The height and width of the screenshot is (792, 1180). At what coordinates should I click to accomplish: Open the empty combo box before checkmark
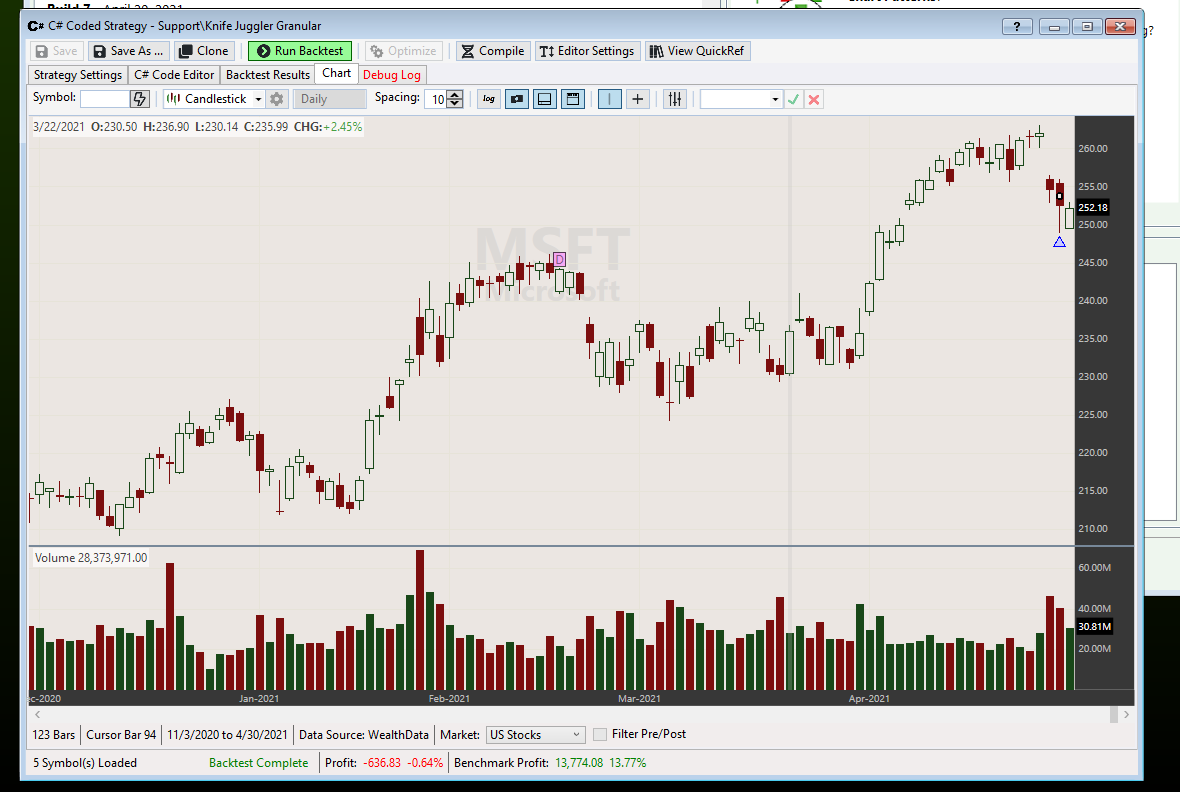(741, 99)
